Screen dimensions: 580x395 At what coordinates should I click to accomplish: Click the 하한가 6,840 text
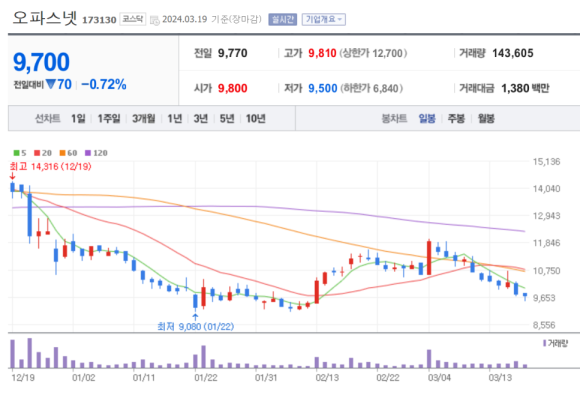(371, 88)
